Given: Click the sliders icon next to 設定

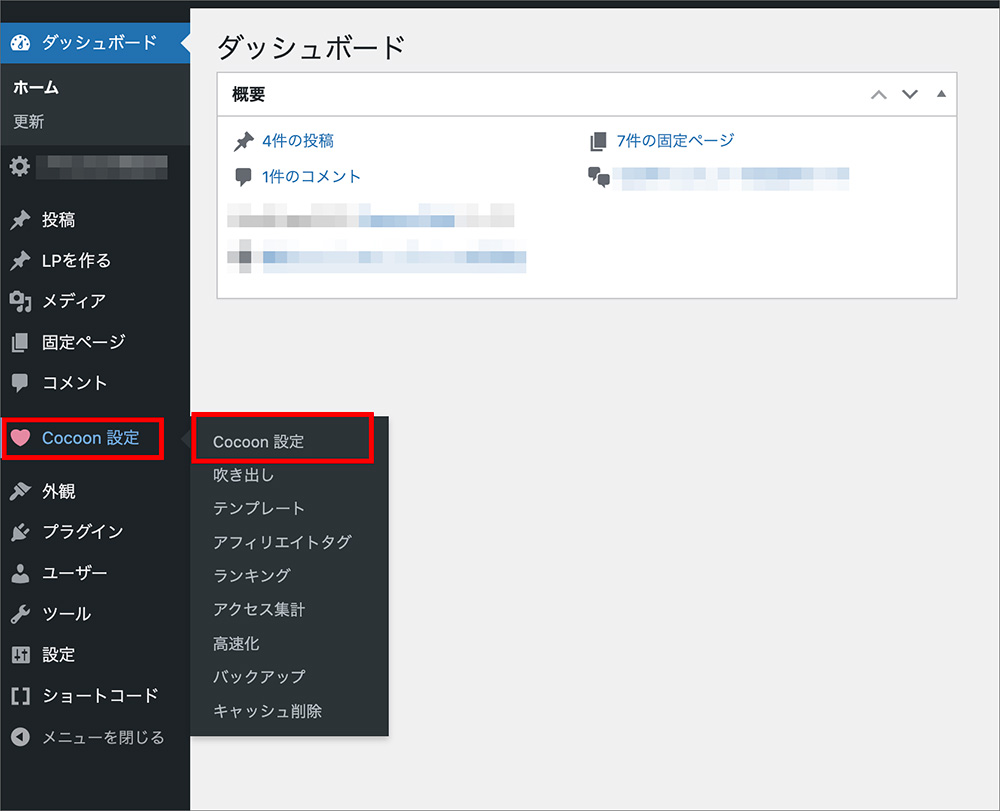Looking at the screenshot, I should [20, 655].
